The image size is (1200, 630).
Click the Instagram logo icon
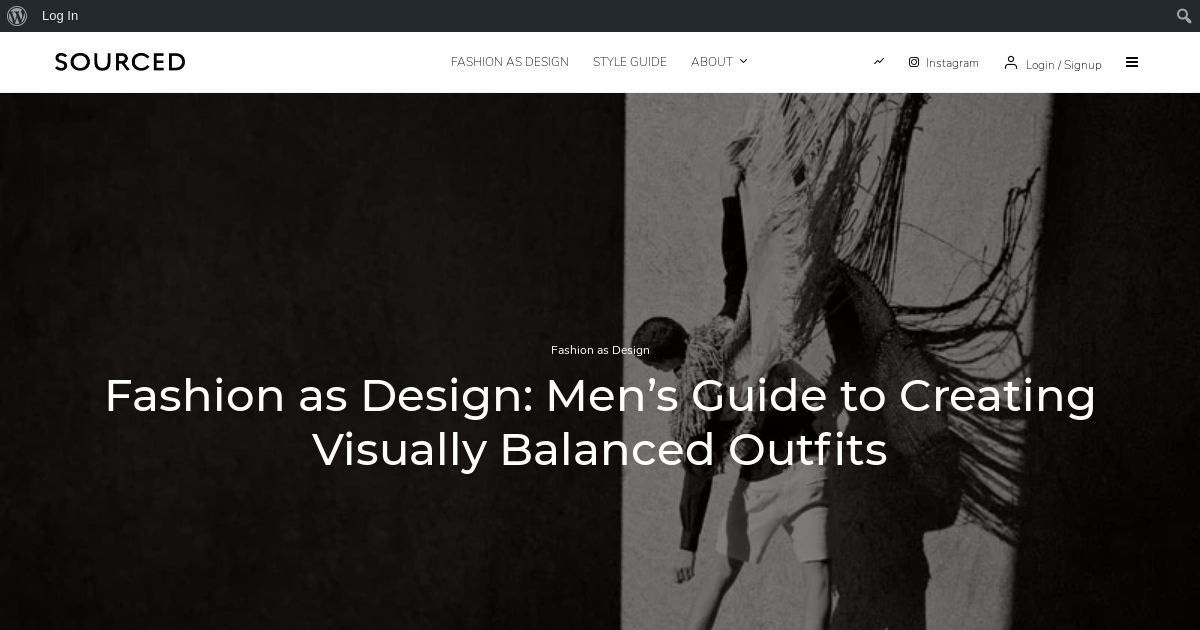coord(914,62)
